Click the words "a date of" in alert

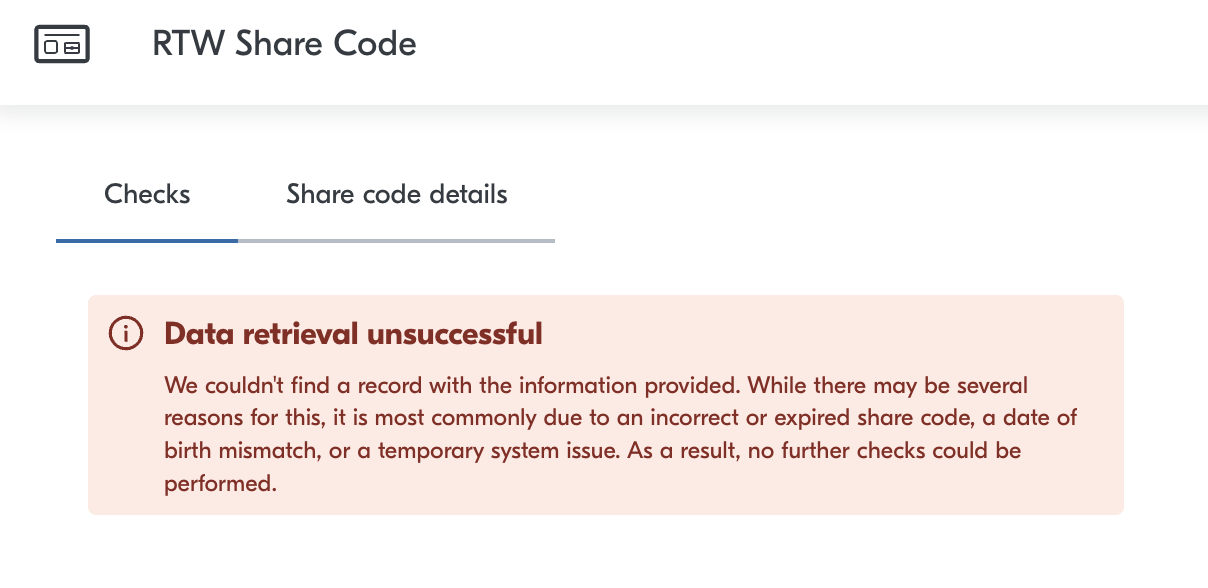pos(1030,418)
